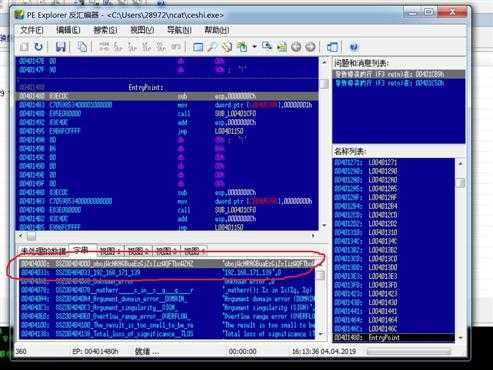This screenshot has width=493, height=370.
Task: Switch to the 视图 1 tab
Action: [x=110, y=251]
